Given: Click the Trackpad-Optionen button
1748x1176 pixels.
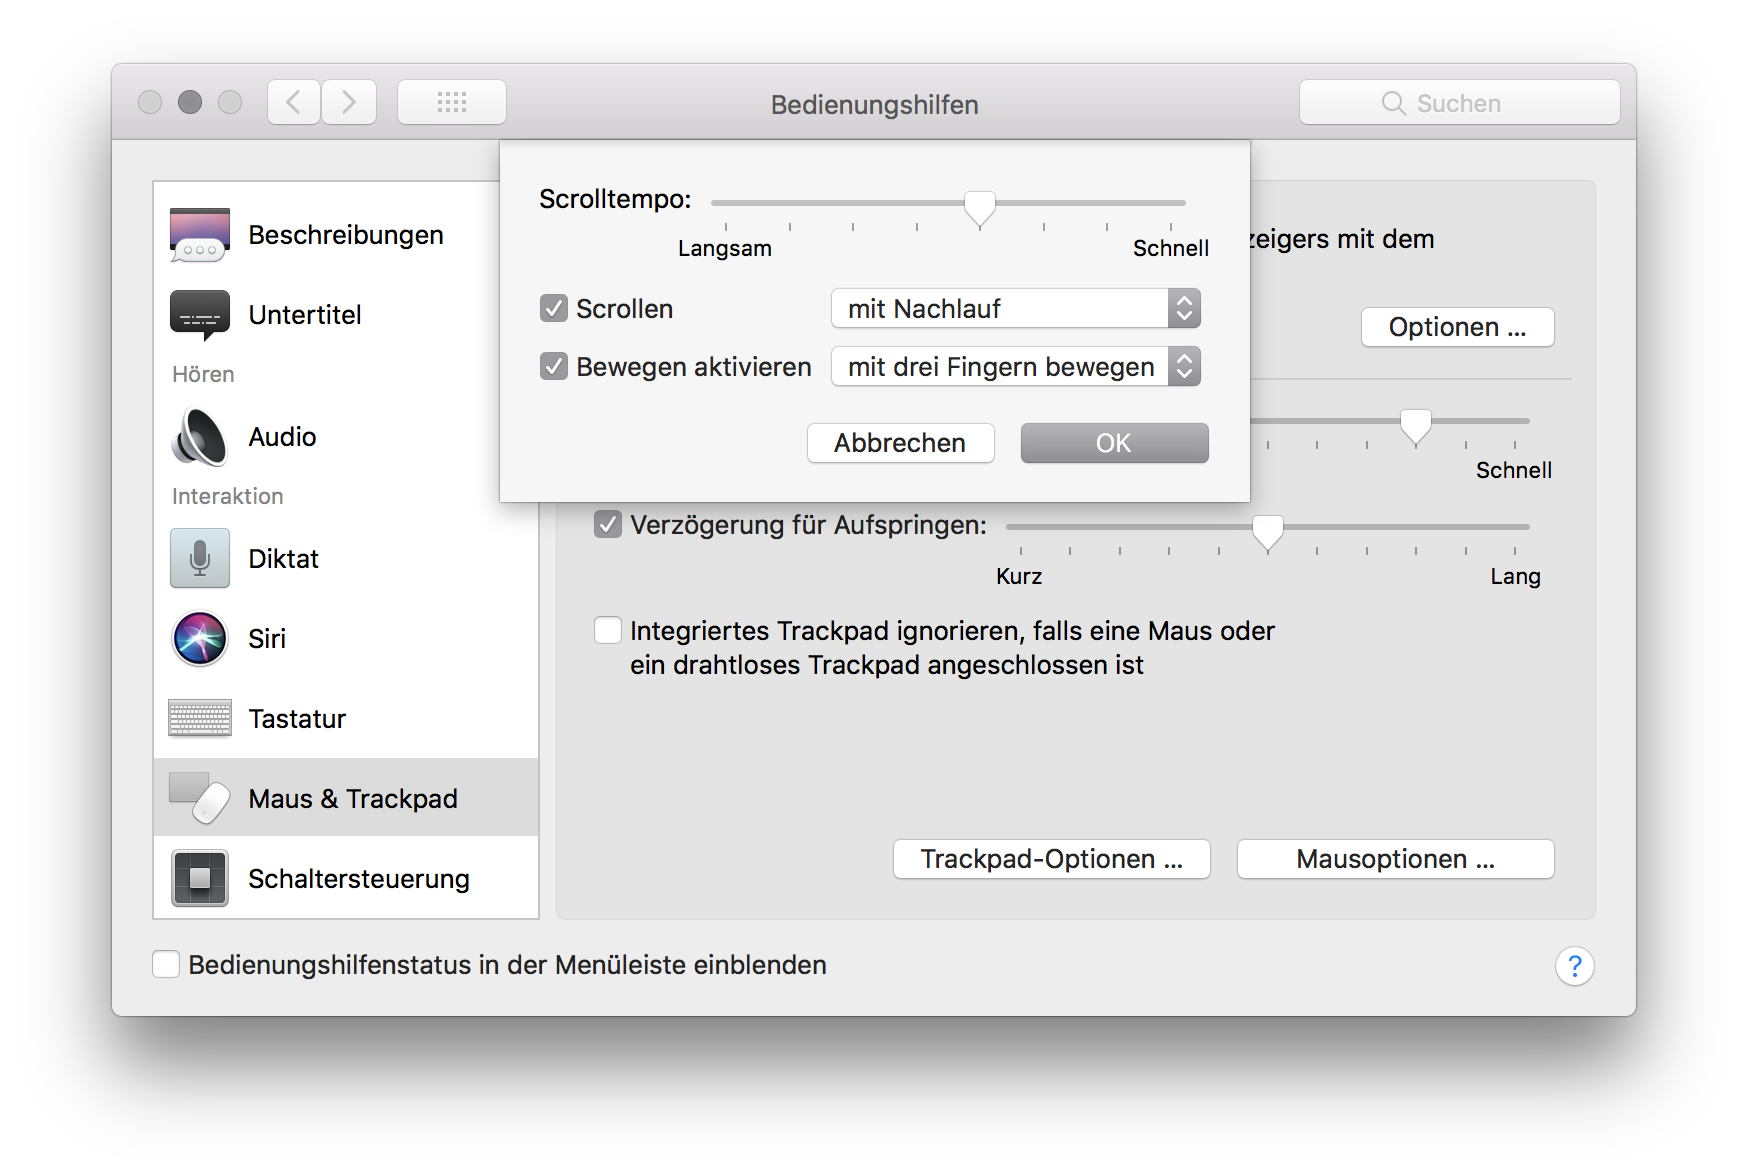Looking at the screenshot, I should (x=1051, y=858).
